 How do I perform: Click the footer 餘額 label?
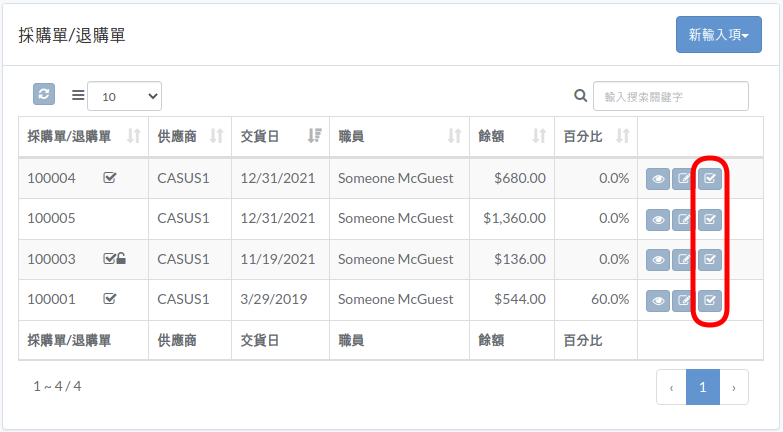491,341
